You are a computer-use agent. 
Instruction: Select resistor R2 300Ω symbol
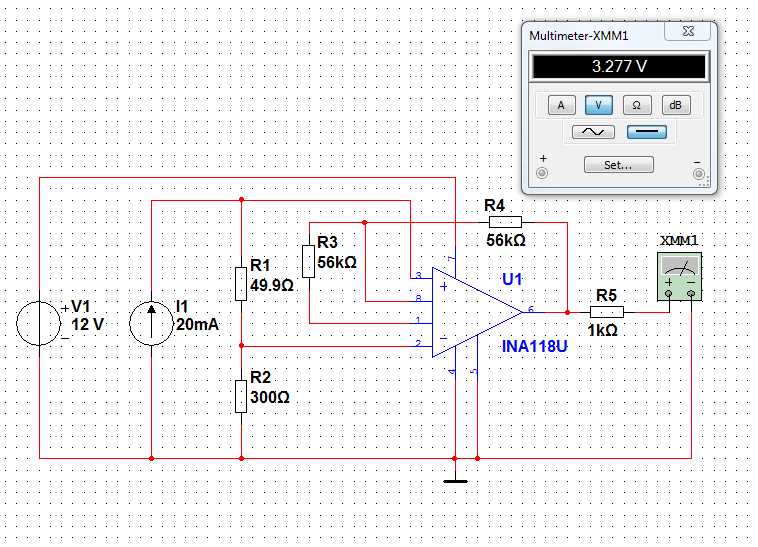tap(241, 396)
